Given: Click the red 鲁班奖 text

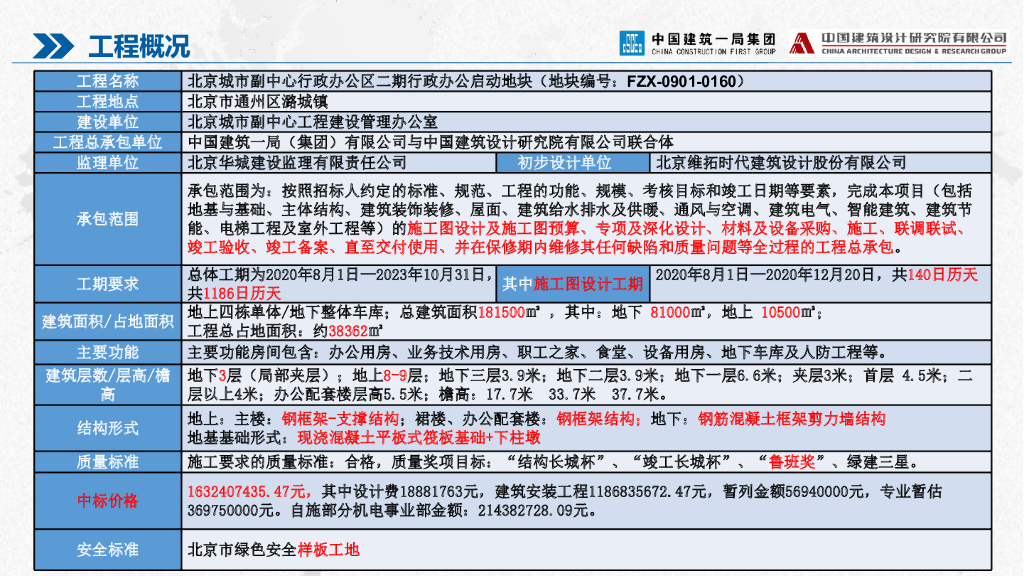Looking at the screenshot, I should 792,462.
